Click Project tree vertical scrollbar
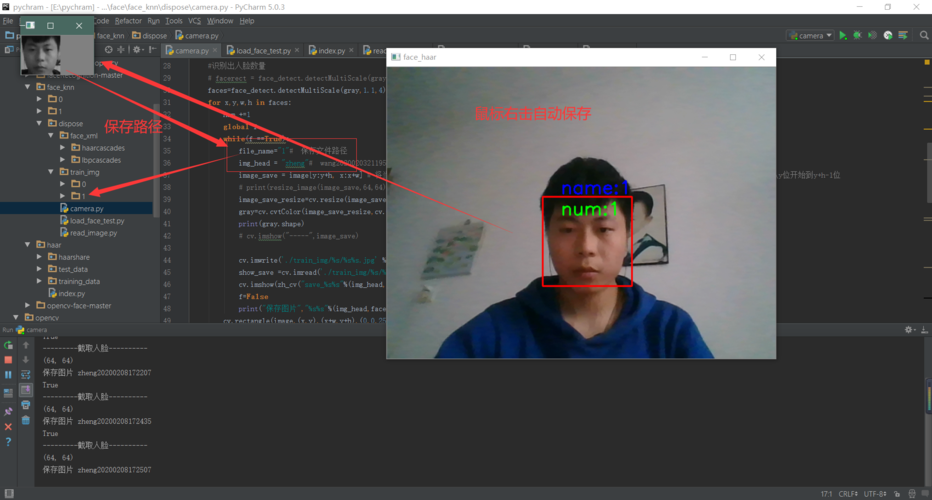This screenshot has width=932, height=500. (157, 161)
